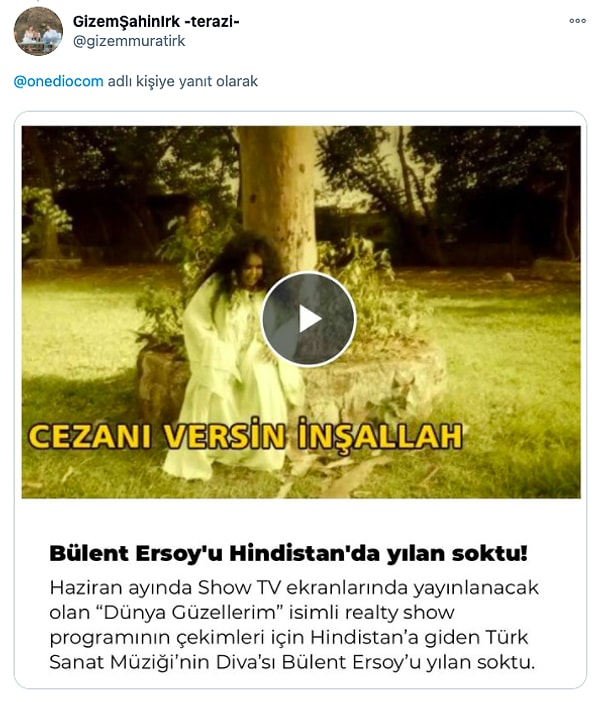
Task: Open the @gizemmuratirk handle
Action: tap(129, 41)
